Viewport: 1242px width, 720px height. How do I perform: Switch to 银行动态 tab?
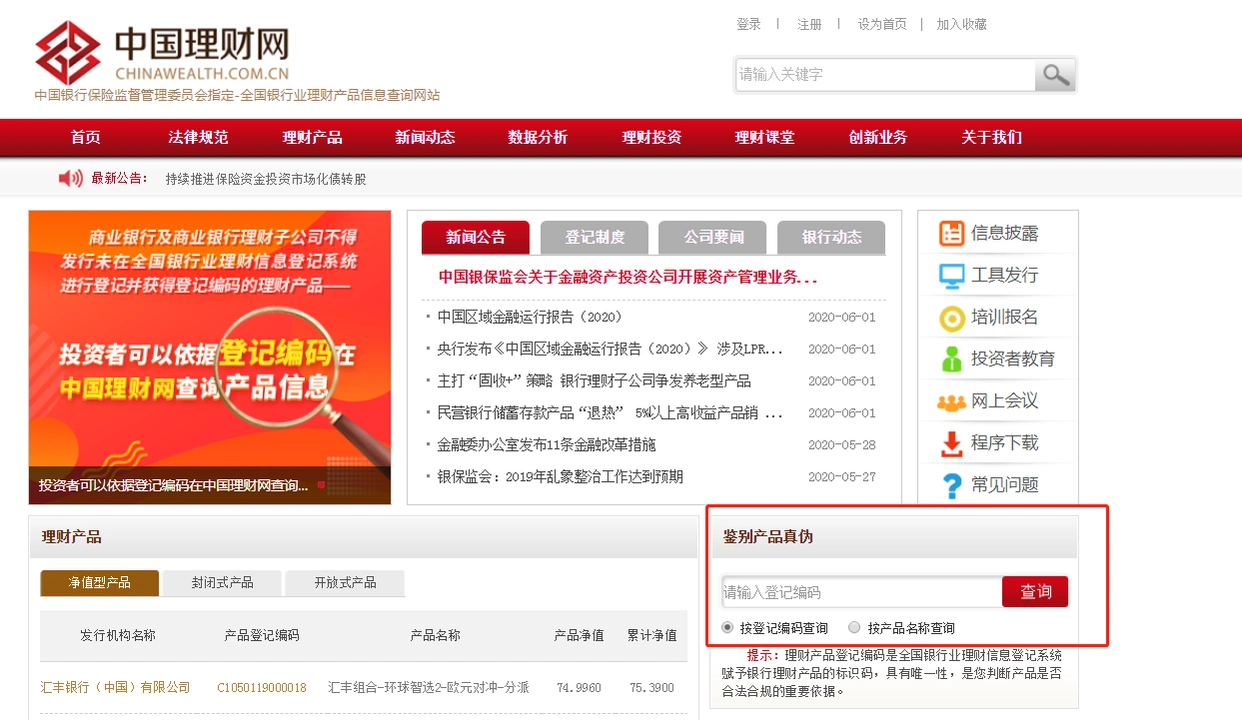(x=832, y=237)
